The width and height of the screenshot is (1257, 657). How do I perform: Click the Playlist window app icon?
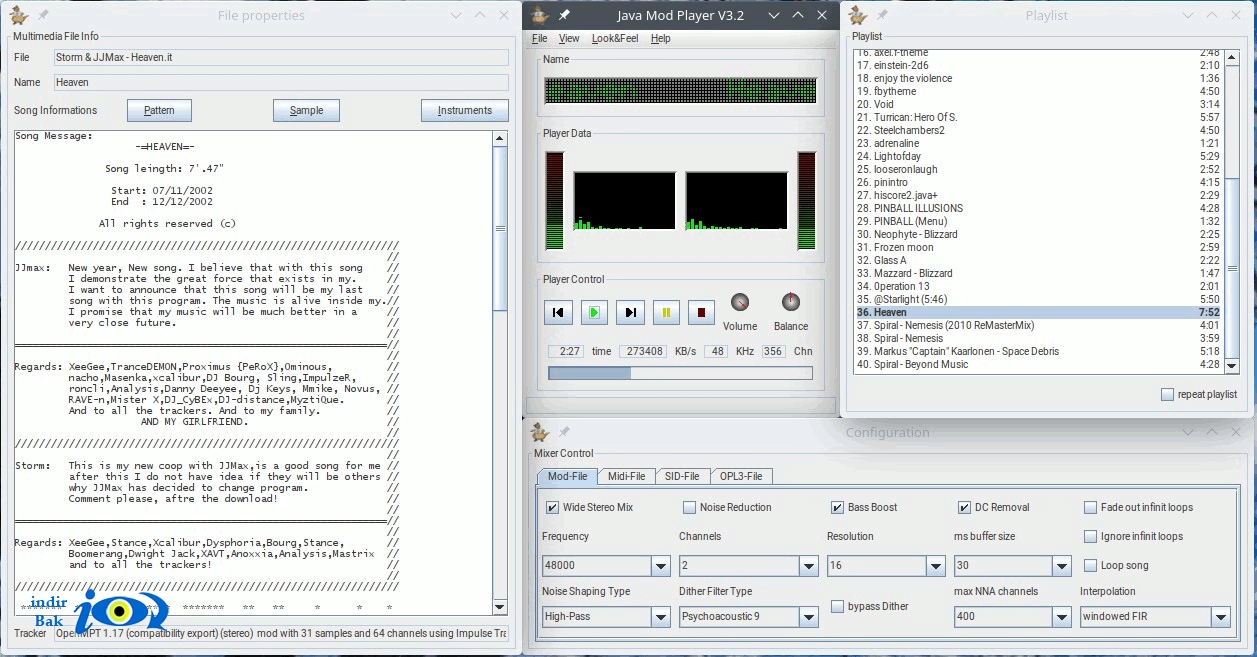coord(858,15)
